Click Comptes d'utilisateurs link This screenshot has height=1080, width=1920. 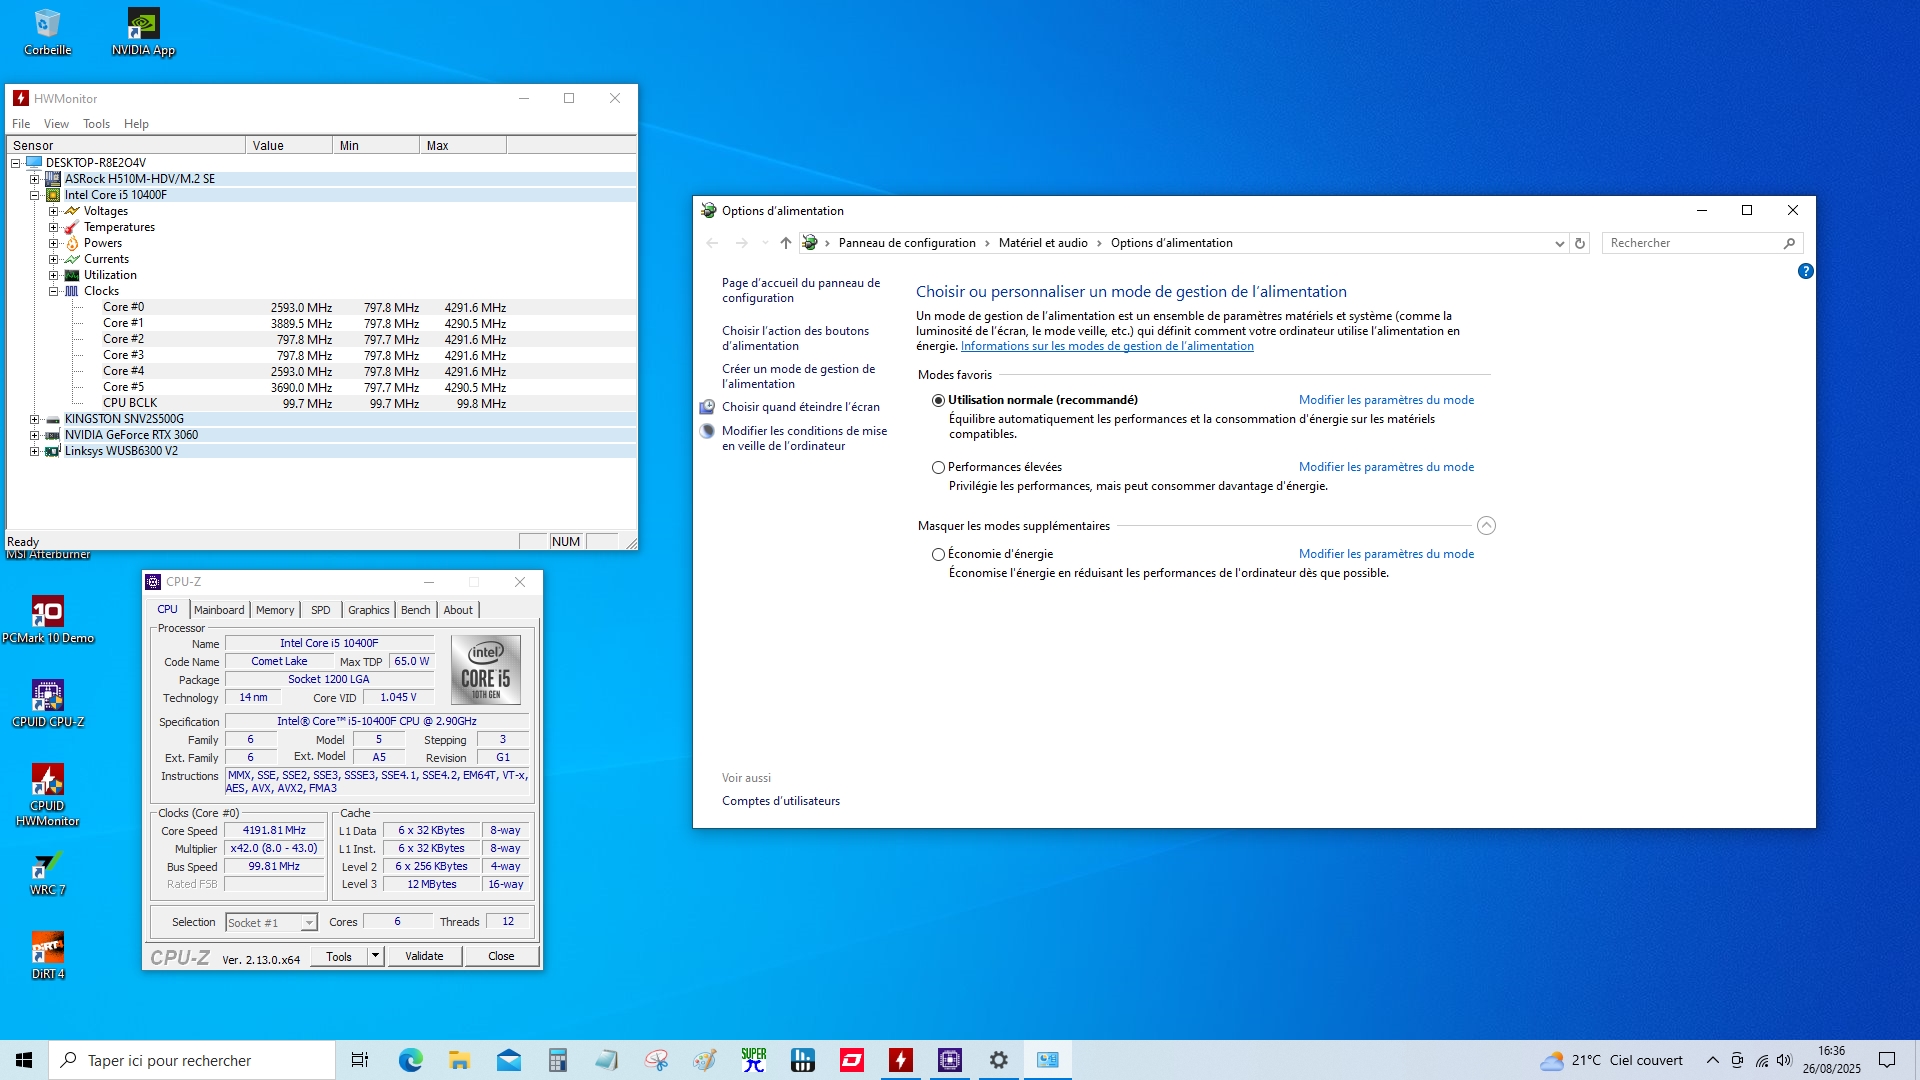(x=781, y=801)
